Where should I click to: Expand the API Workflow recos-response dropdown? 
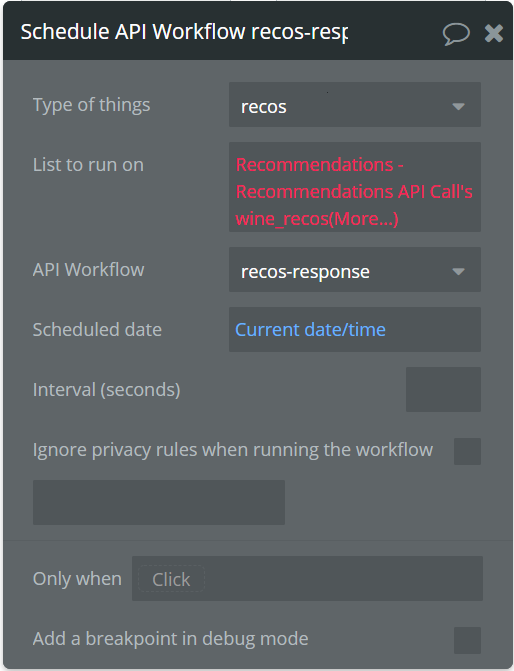[x=355, y=270]
